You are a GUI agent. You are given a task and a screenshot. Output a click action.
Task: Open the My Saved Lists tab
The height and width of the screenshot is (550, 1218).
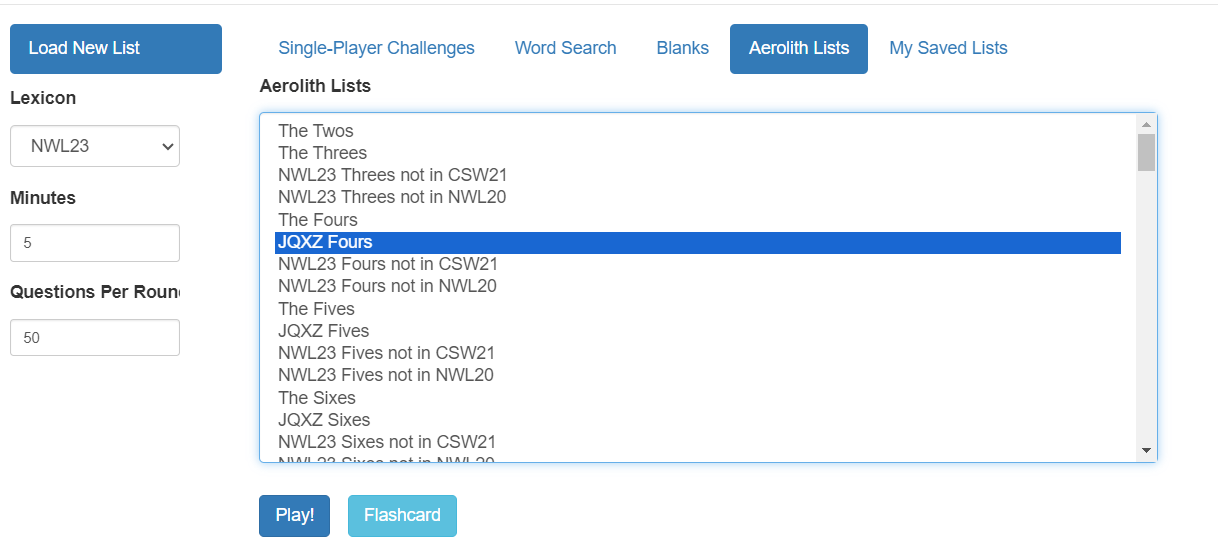tap(948, 49)
